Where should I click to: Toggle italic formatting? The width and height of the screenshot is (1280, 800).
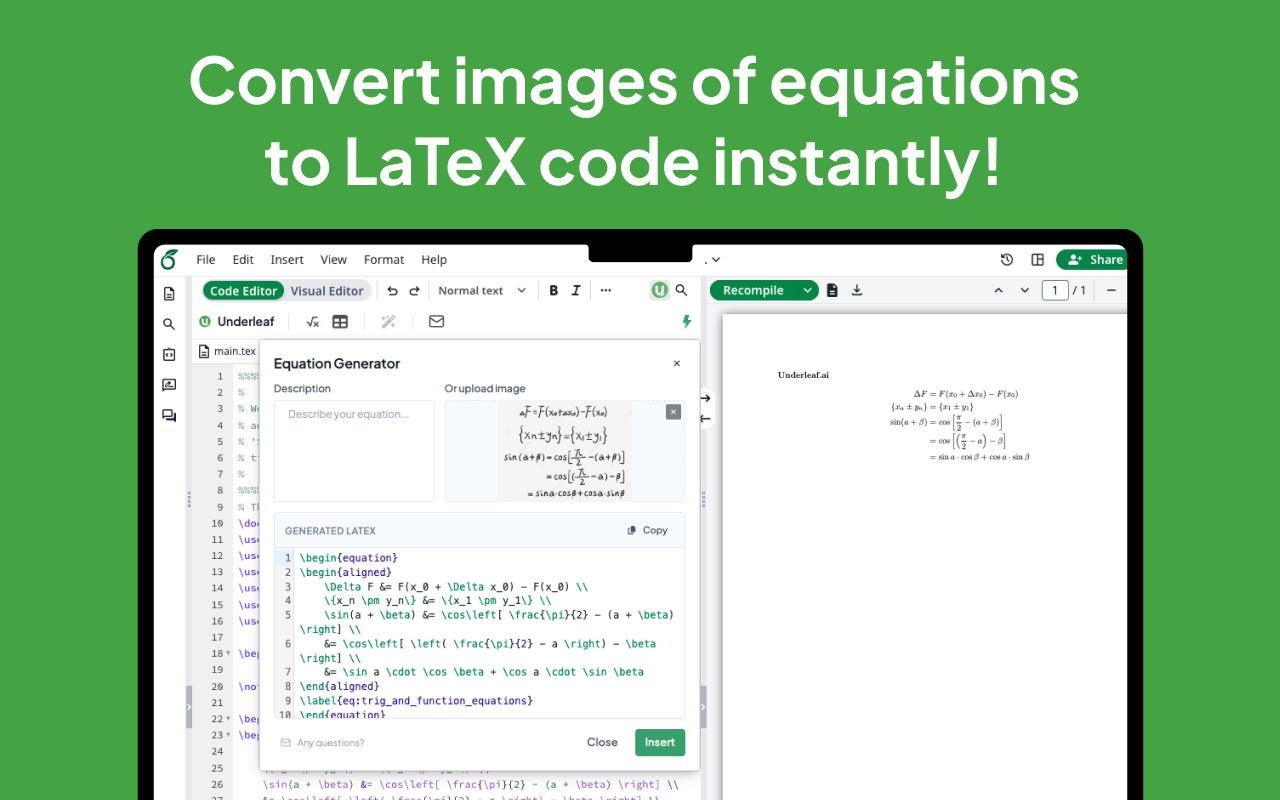[576, 291]
